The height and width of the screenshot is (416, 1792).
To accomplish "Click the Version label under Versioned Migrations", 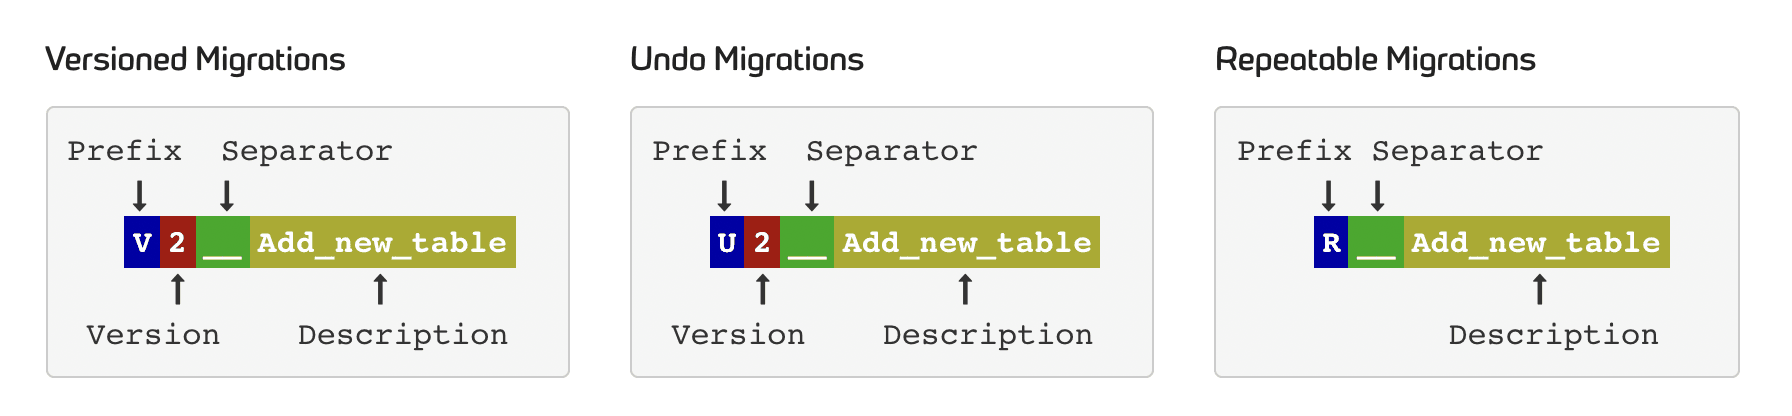I will click(153, 335).
